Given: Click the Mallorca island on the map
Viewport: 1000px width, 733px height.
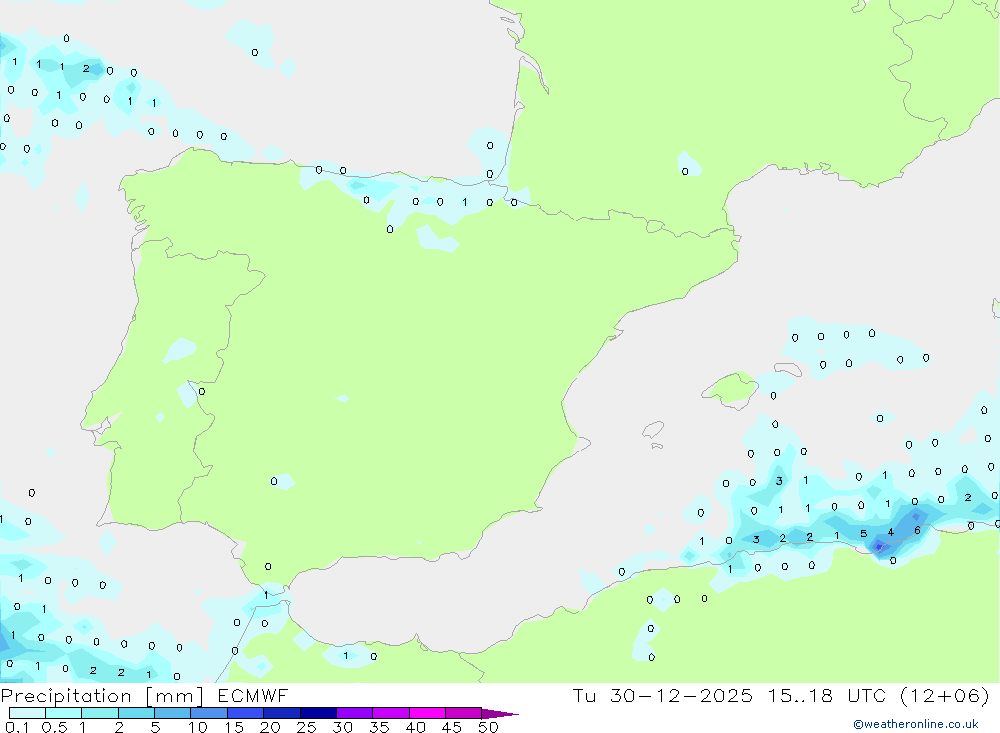Looking at the screenshot, I should pyautogui.click(x=730, y=389).
